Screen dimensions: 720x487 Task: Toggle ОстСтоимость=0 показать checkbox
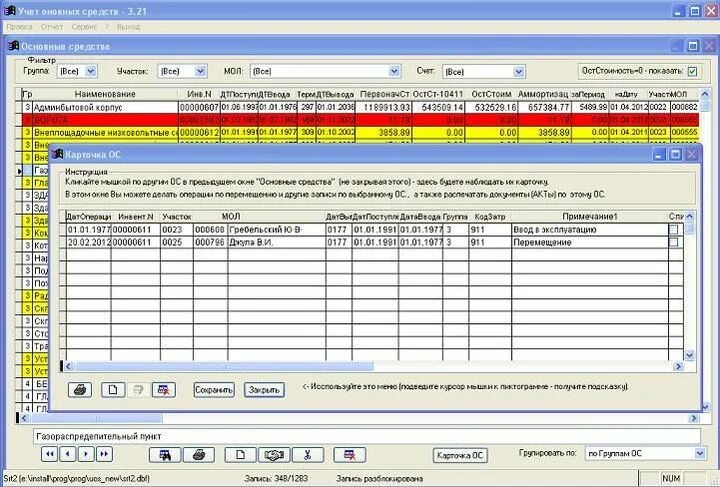(692, 71)
